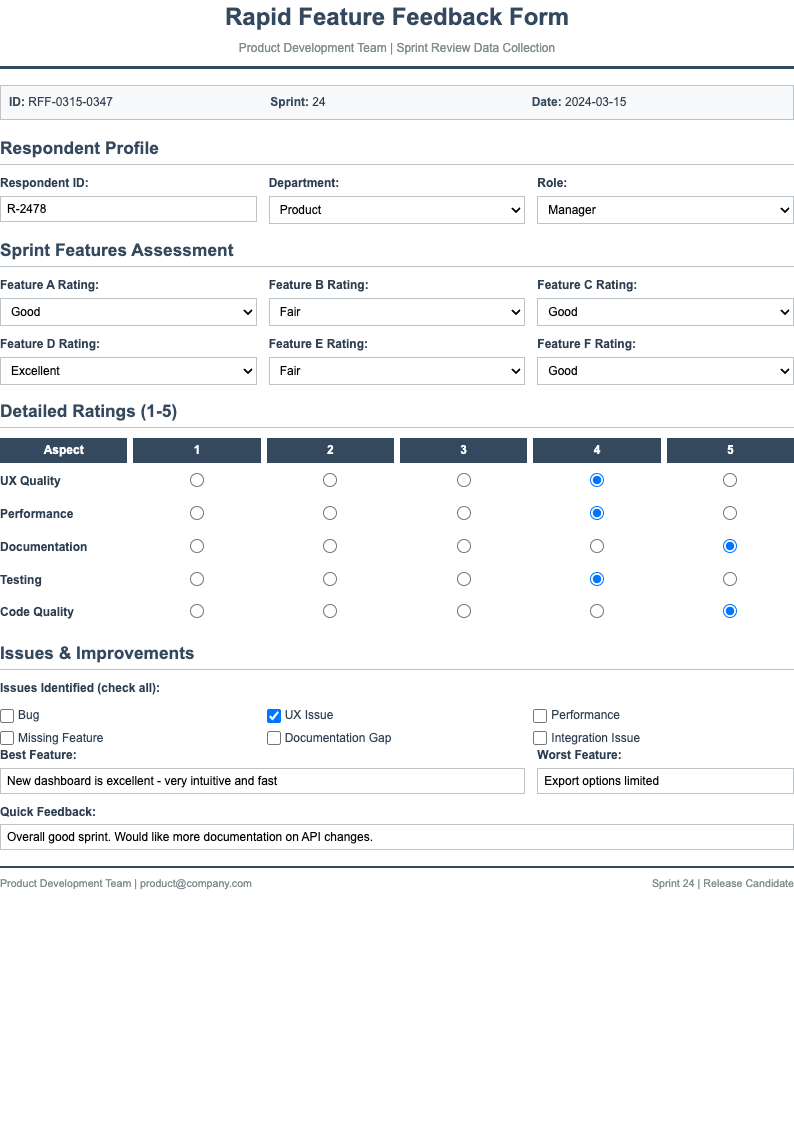
Task: Click inside the Quick Feedback text field
Action: click(396, 837)
